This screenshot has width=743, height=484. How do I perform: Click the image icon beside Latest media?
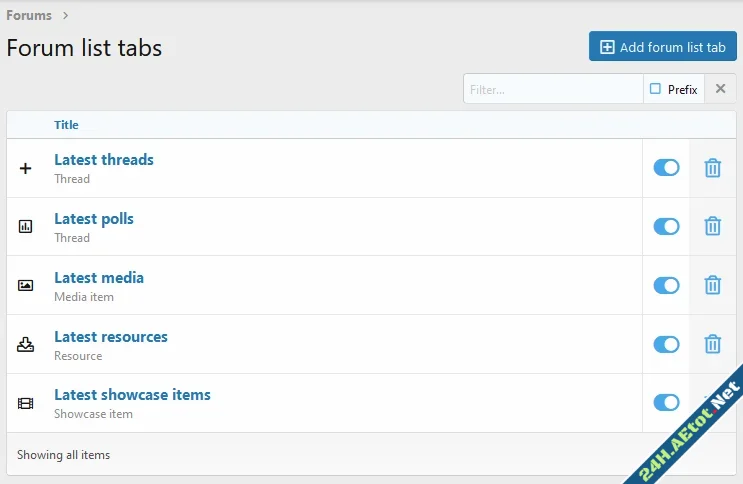click(26, 285)
